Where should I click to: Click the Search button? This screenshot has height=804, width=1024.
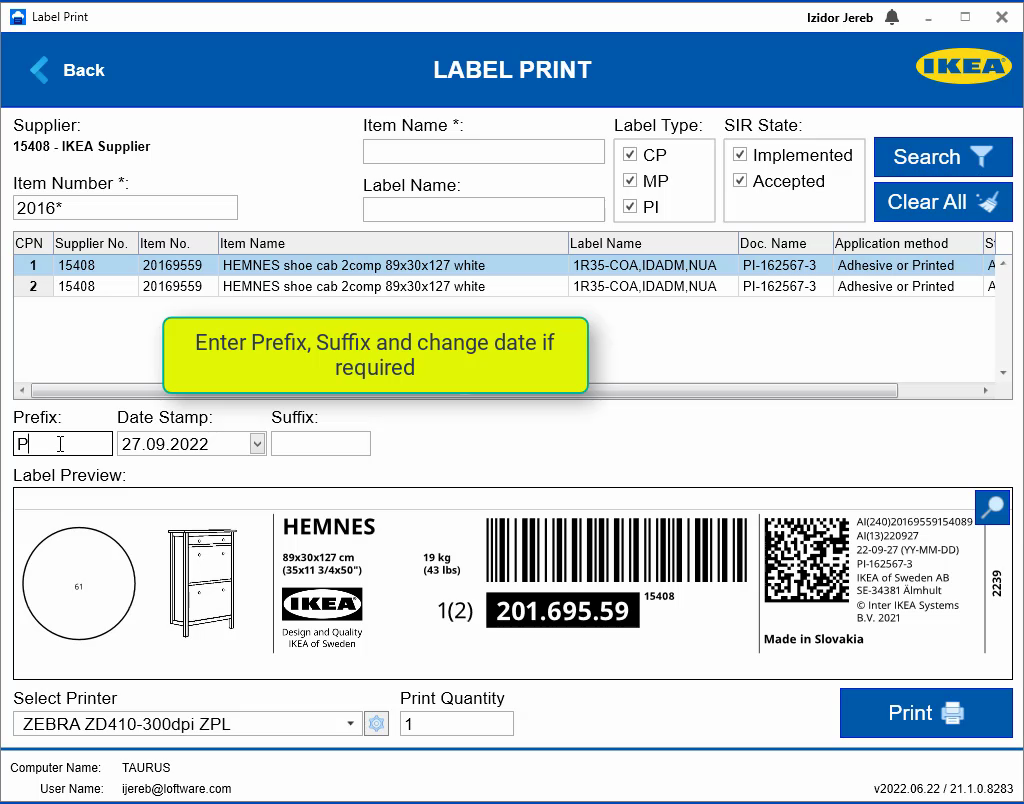point(943,157)
